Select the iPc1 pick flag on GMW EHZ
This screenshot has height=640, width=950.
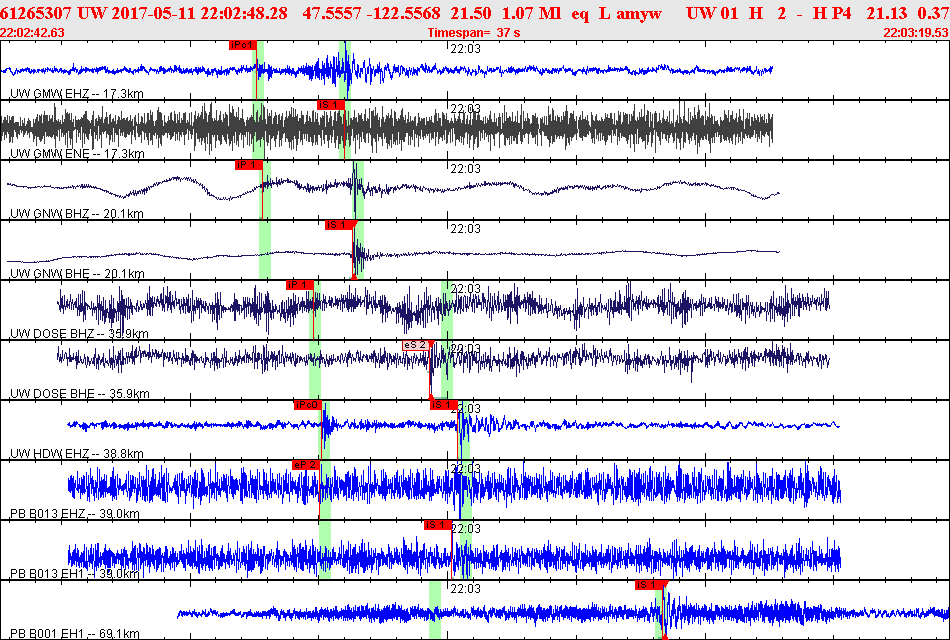pyautogui.click(x=242, y=45)
